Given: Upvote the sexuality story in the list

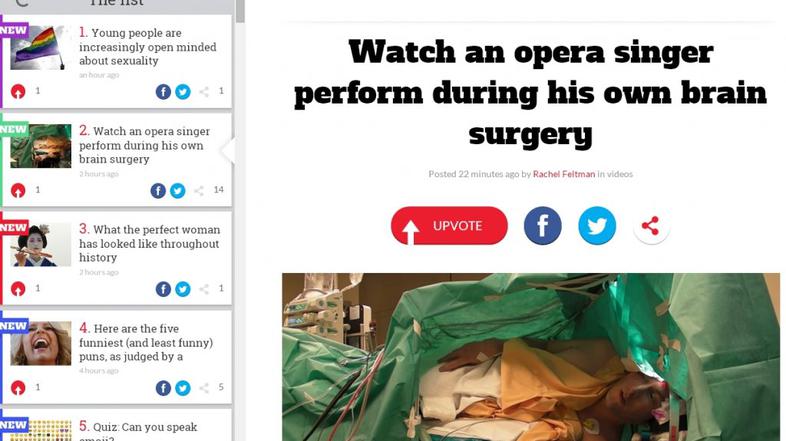Looking at the screenshot, I should 18,91.
